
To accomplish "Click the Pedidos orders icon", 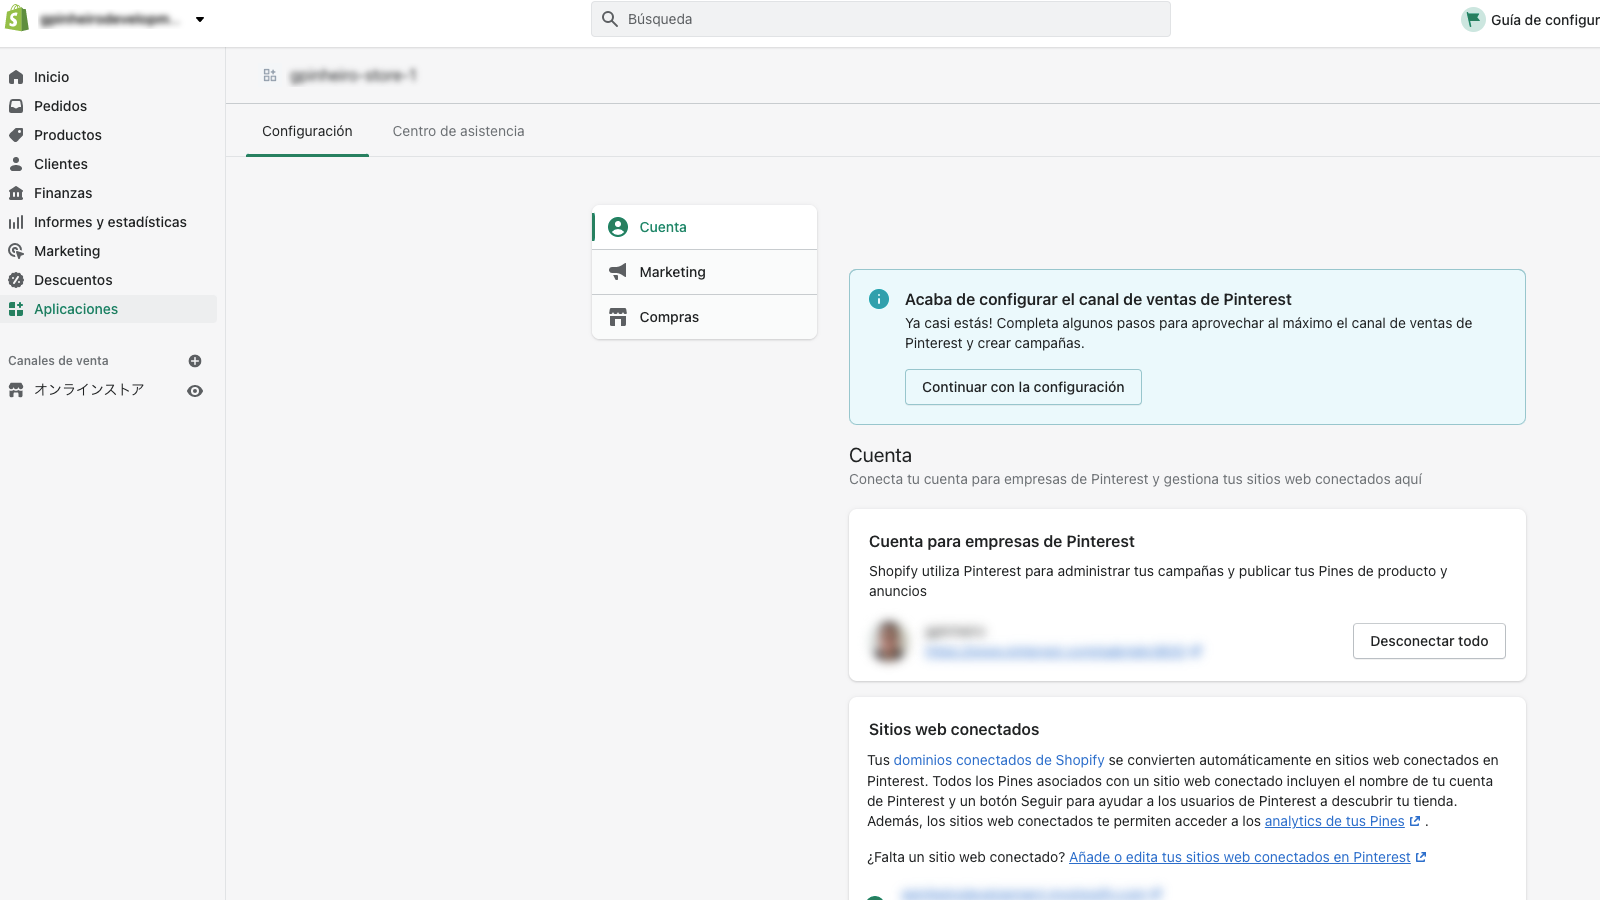I will 16,106.
